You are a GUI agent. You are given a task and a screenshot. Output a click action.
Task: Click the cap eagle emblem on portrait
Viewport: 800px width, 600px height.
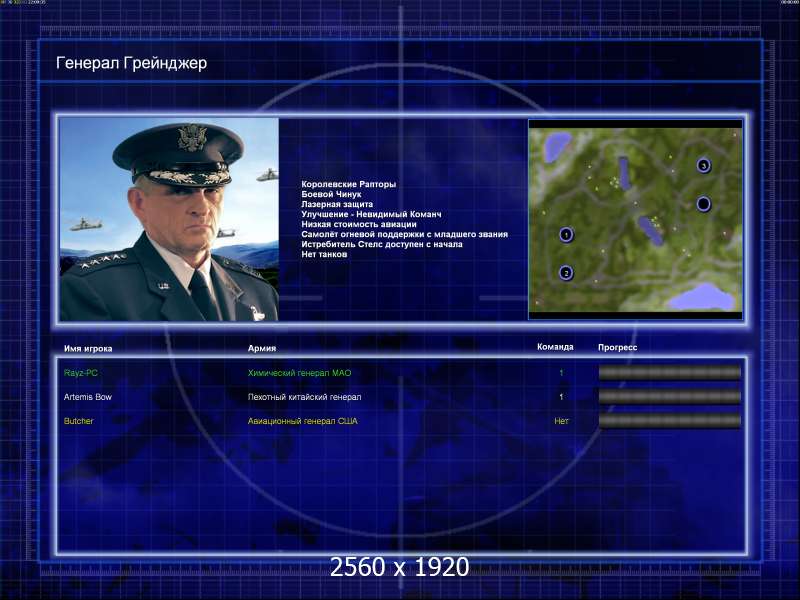193,137
